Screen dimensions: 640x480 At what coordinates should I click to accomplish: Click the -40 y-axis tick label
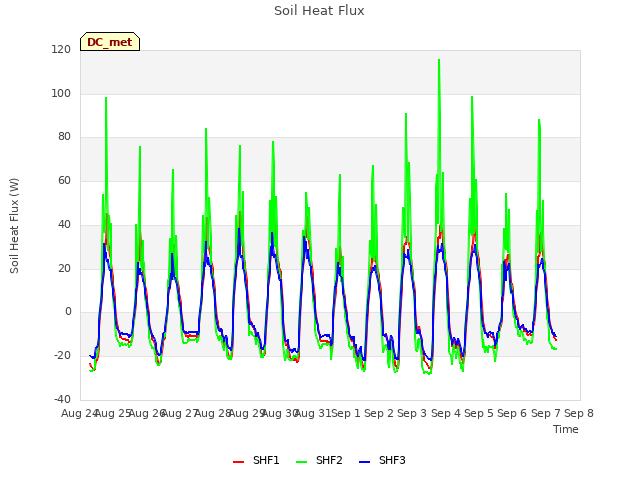click(x=62, y=399)
